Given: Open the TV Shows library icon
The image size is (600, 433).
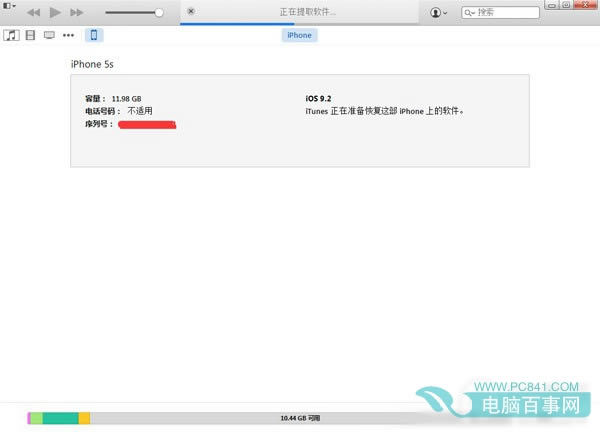Looking at the screenshot, I should (49, 35).
